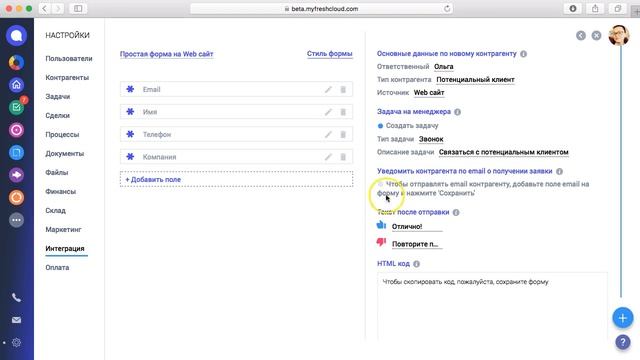Click + Добавить поле button
The width and height of the screenshot is (640, 360).
pyautogui.click(x=236, y=180)
